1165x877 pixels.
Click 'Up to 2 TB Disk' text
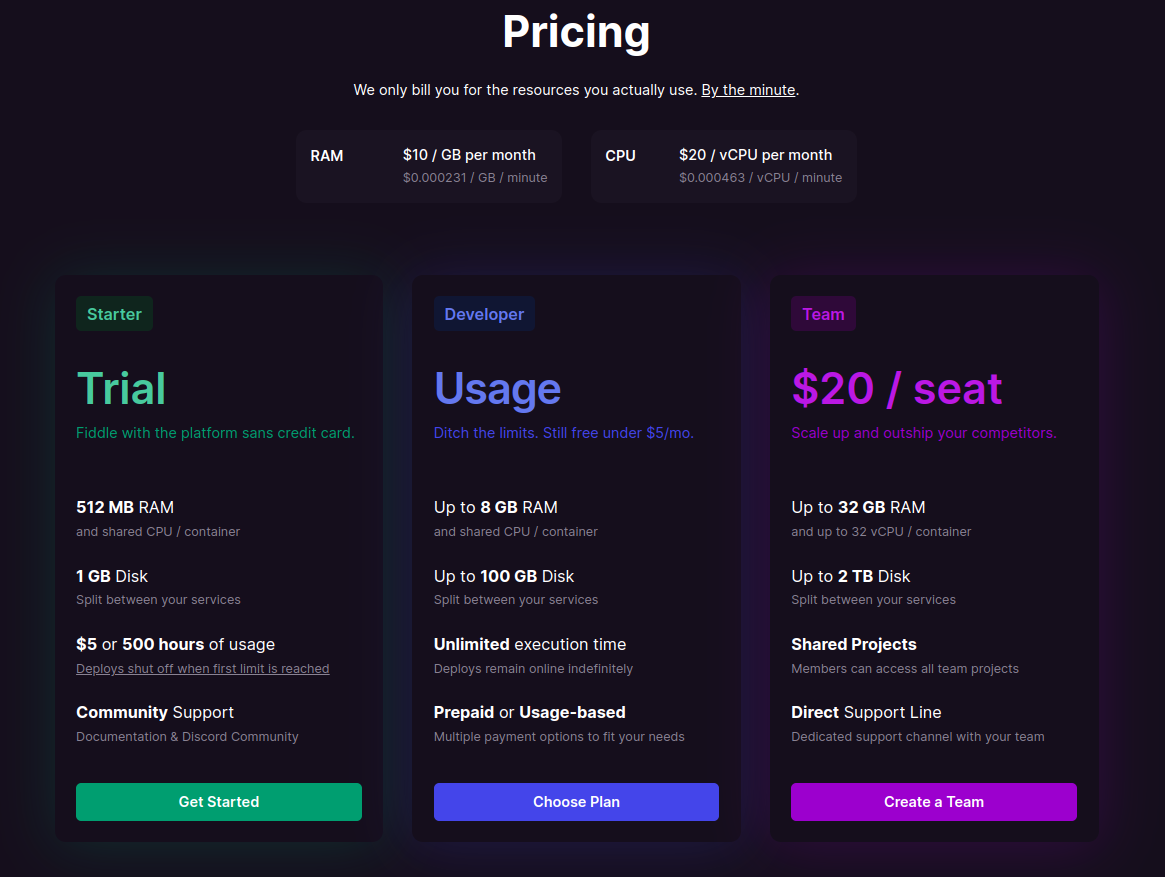point(850,576)
